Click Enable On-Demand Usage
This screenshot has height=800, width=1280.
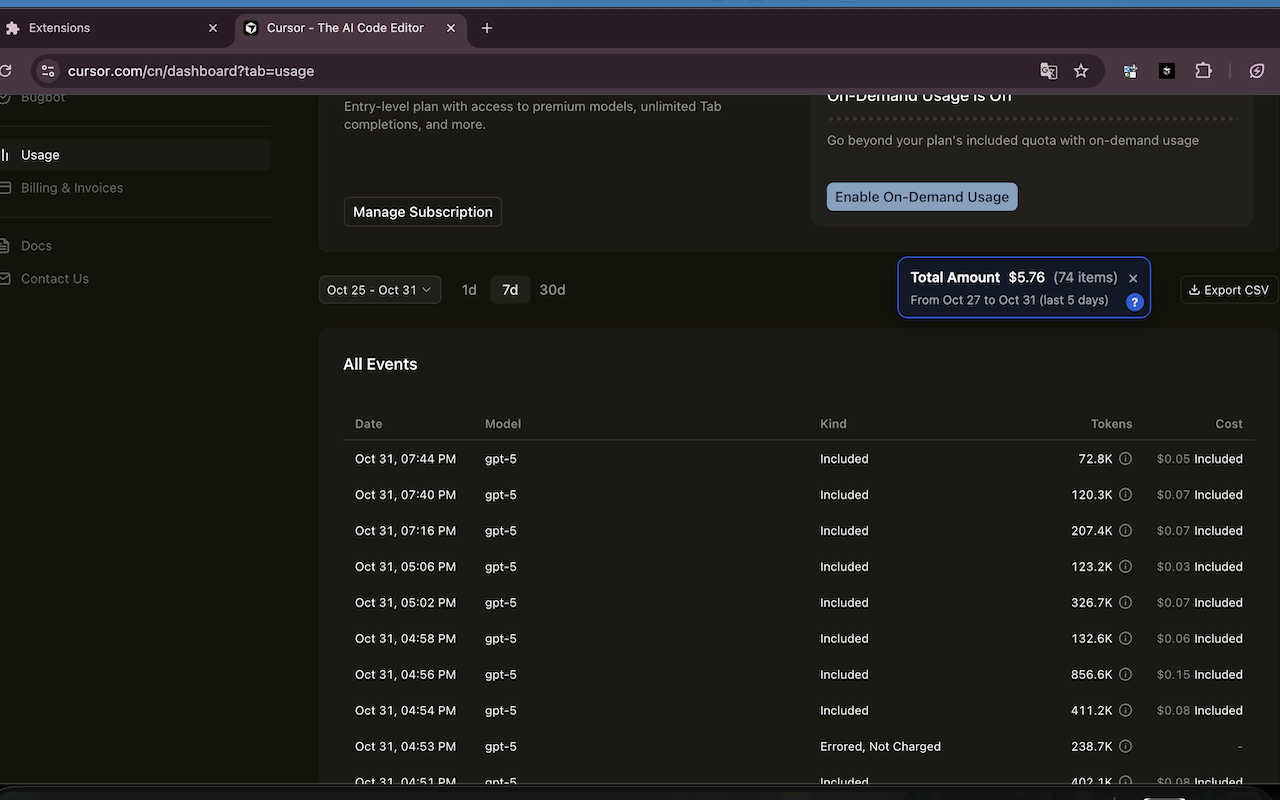click(921, 196)
